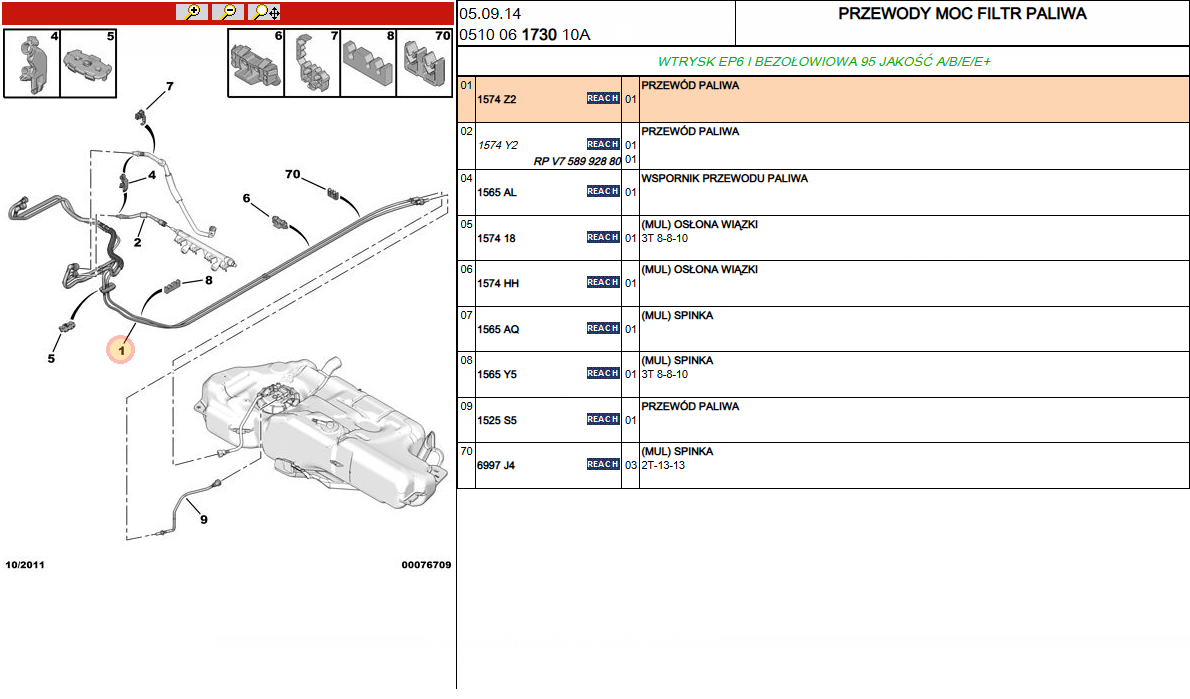Screen dimensions: 1190x699
Task: Click catalog code 0510 06 1730 10A
Action: [524, 35]
